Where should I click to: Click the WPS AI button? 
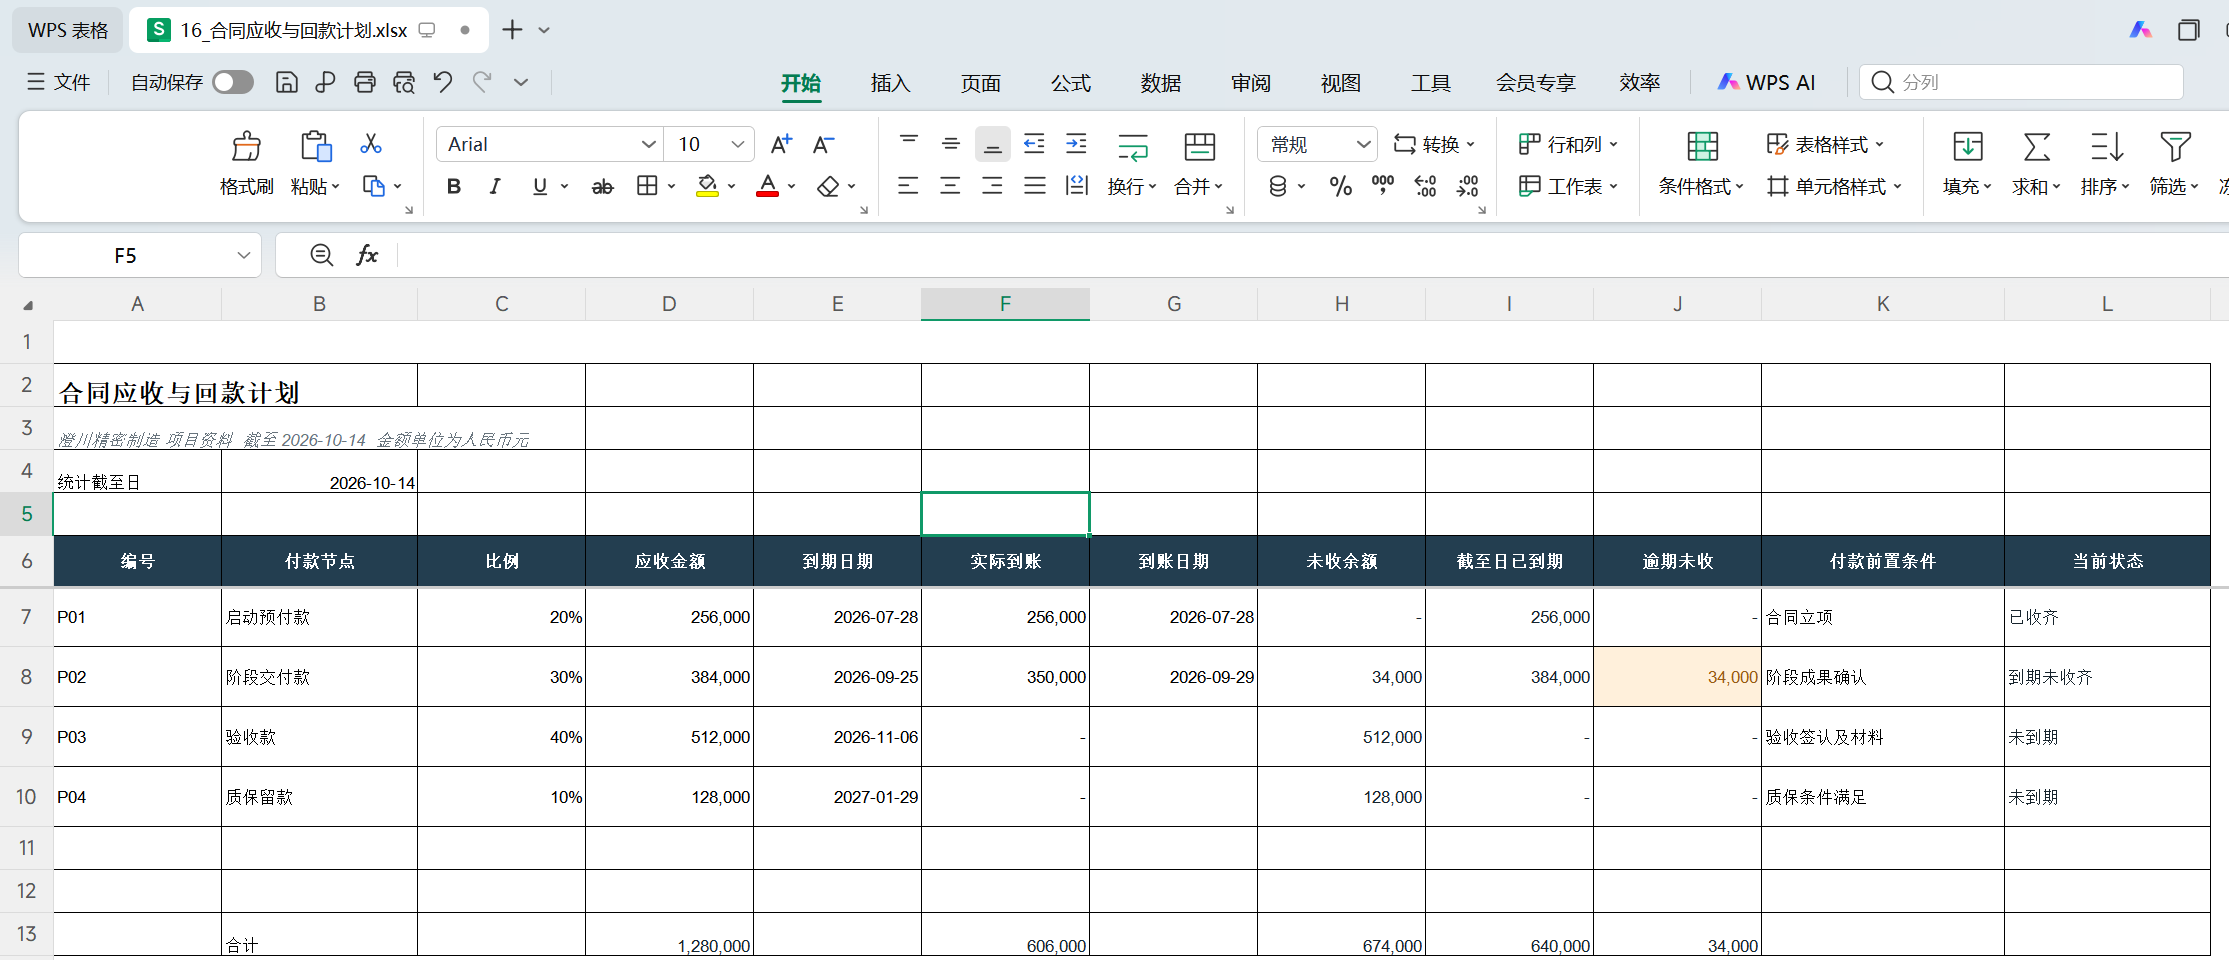click(x=1766, y=82)
